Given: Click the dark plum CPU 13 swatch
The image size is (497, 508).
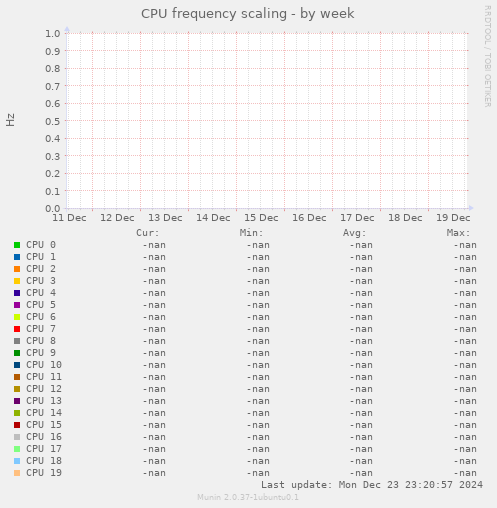Looking at the screenshot, I should pyautogui.click(x=17, y=401).
